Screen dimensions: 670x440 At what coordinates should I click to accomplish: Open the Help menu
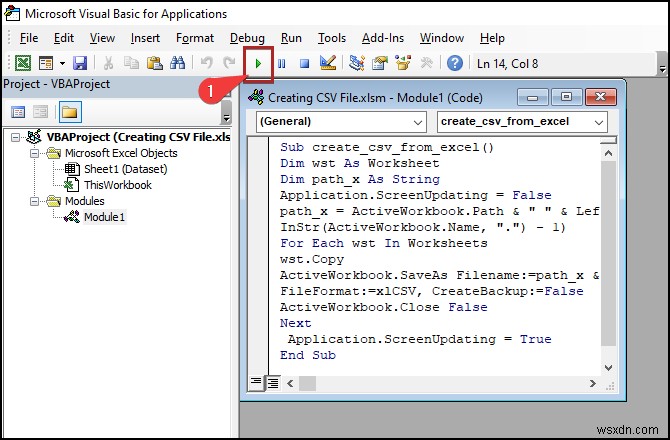coord(492,38)
